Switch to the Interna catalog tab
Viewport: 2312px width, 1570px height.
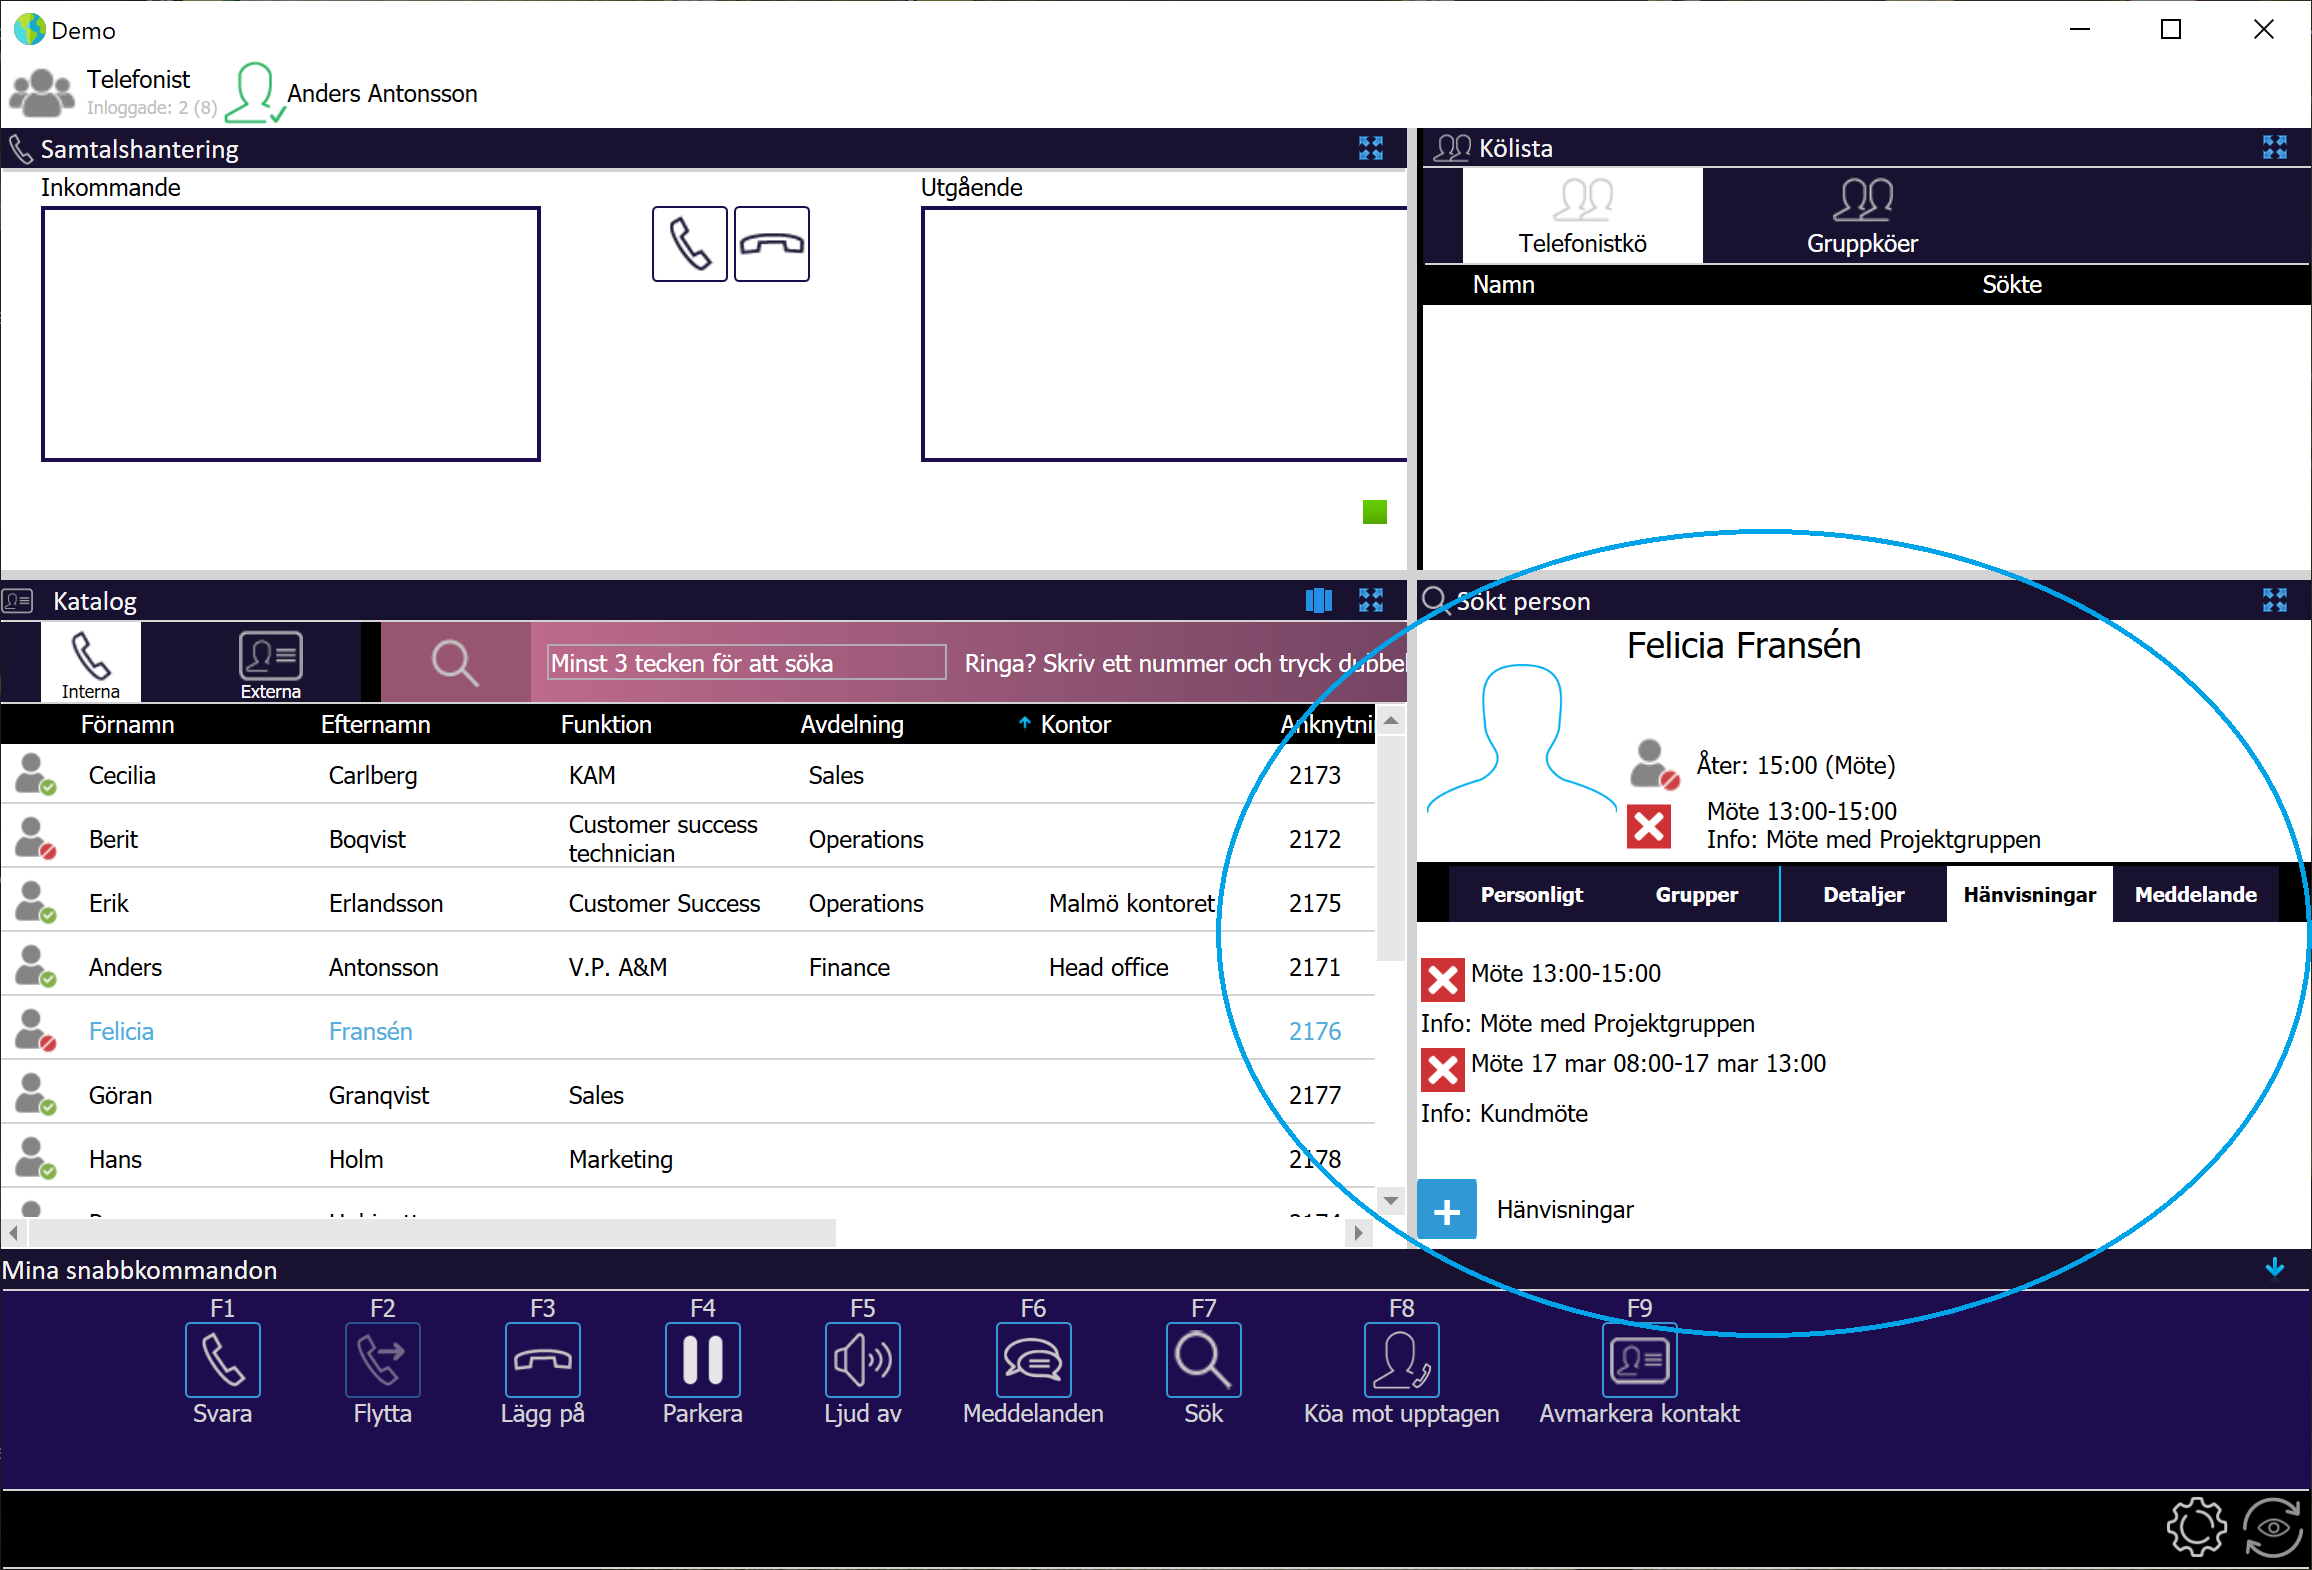tap(90, 662)
